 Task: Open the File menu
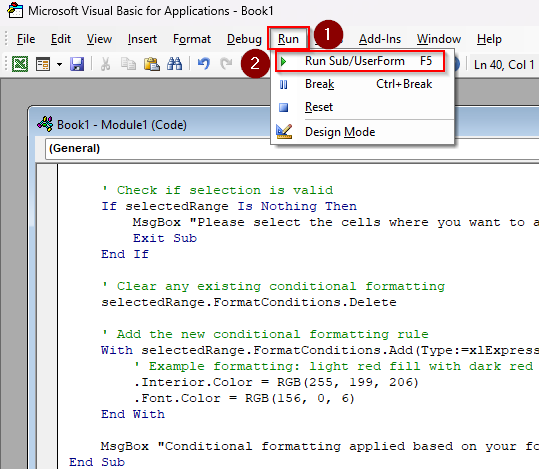[x=26, y=39]
